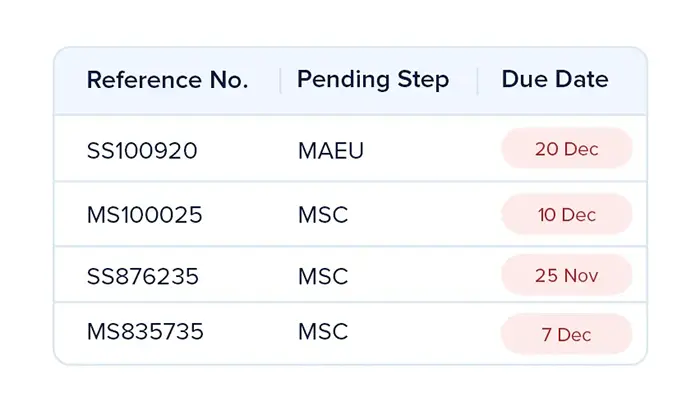Click reference number MS835735

click(x=146, y=332)
